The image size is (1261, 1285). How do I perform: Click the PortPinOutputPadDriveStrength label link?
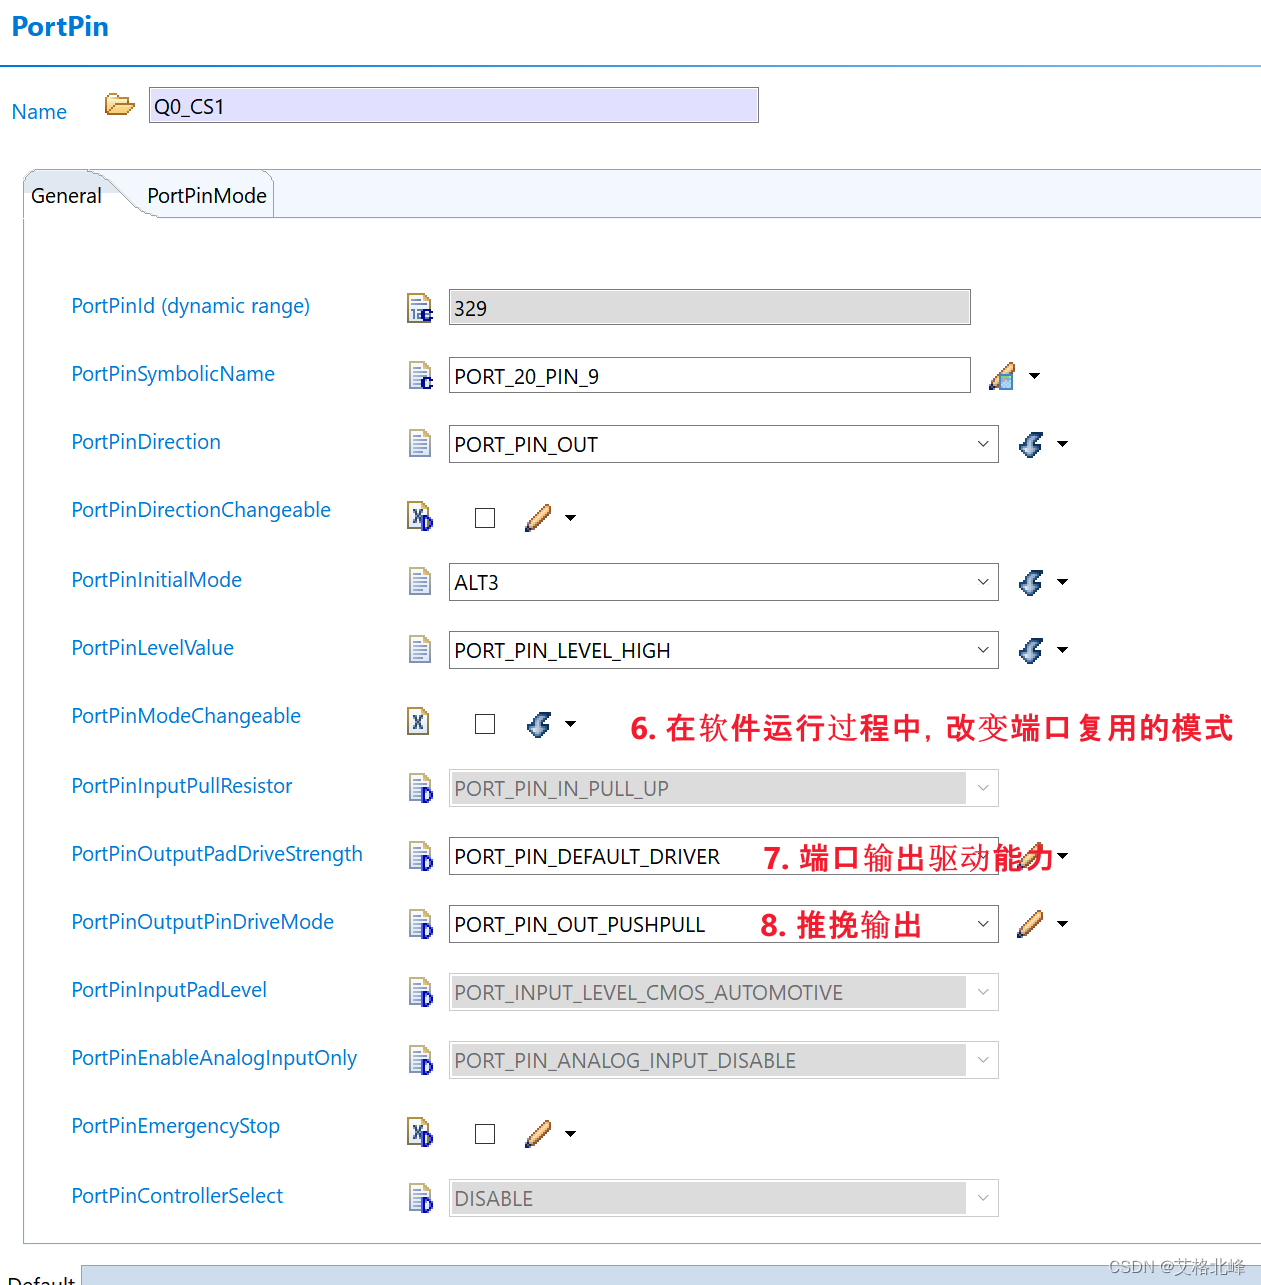(x=217, y=854)
